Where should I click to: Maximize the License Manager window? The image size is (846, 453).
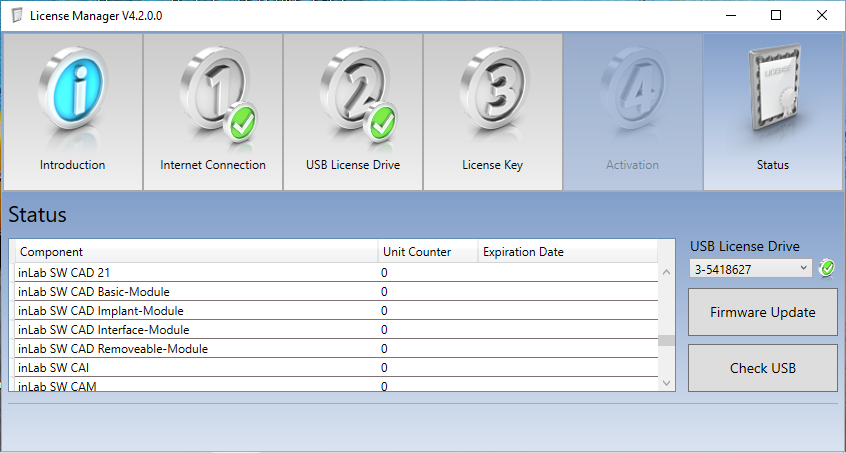point(776,16)
